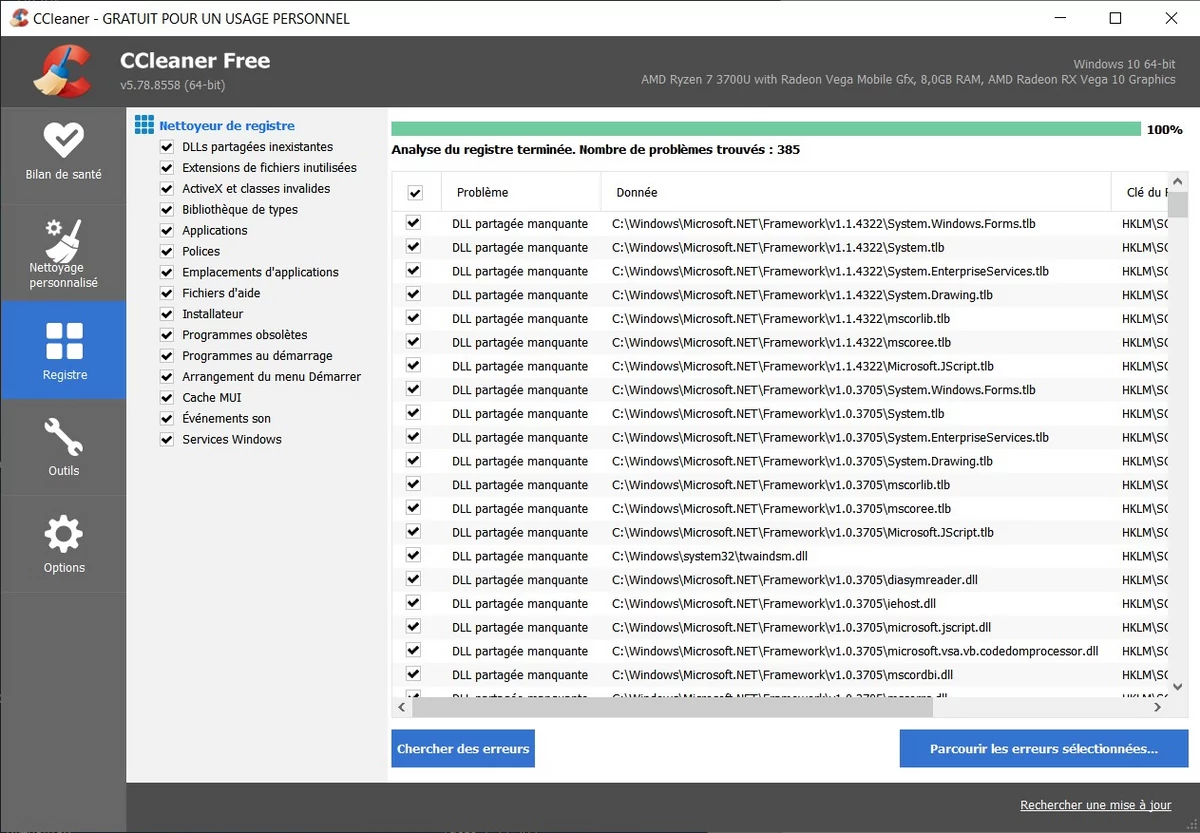Toggle Services Windows checkbox
This screenshot has height=833, width=1200.
tap(167, 440)
